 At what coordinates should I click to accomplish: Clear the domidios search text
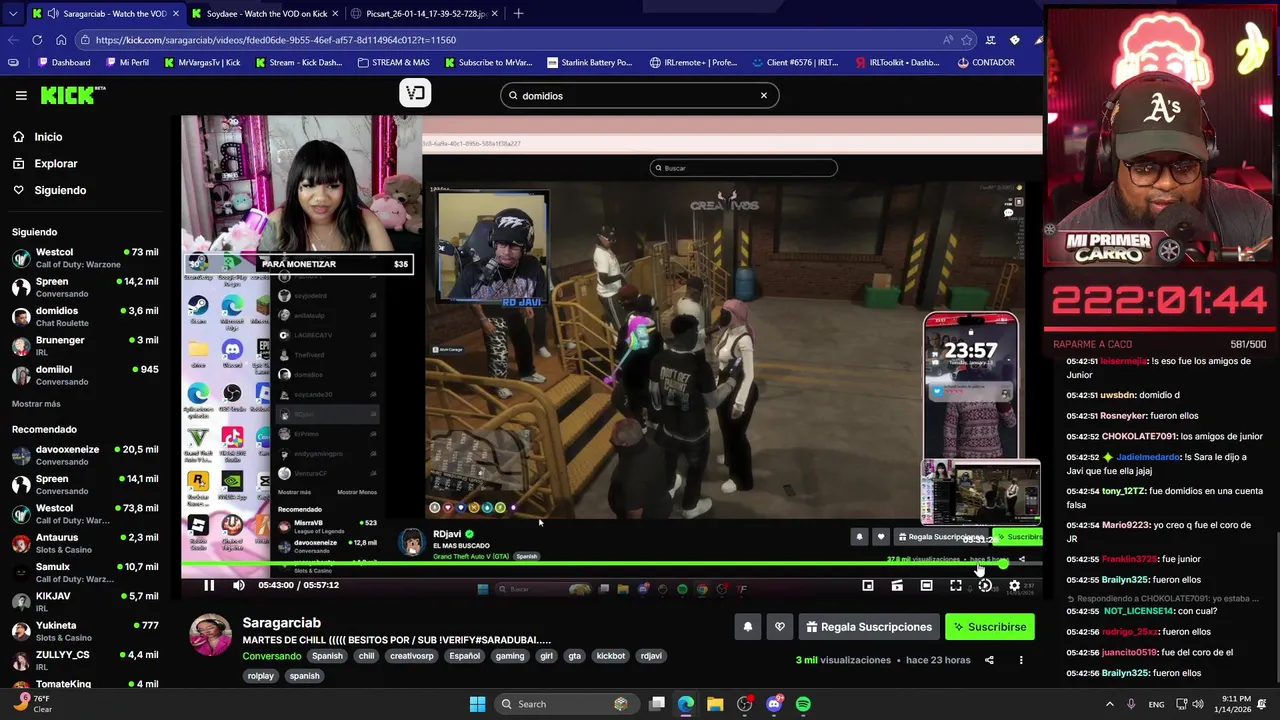764,96
